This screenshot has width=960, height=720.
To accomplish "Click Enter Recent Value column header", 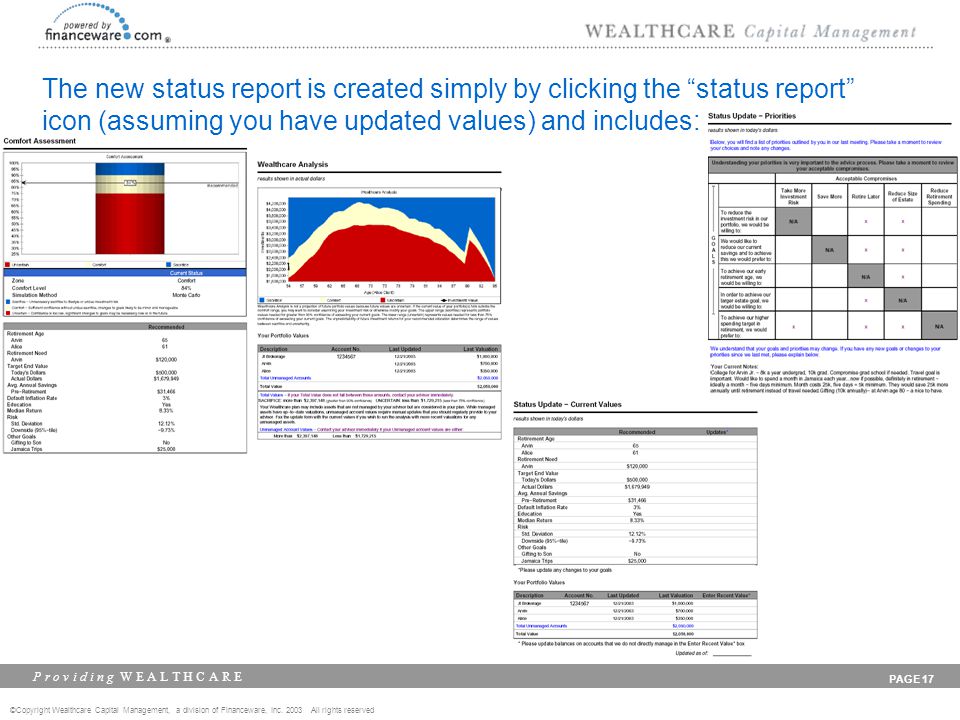I will click(726, 595).
